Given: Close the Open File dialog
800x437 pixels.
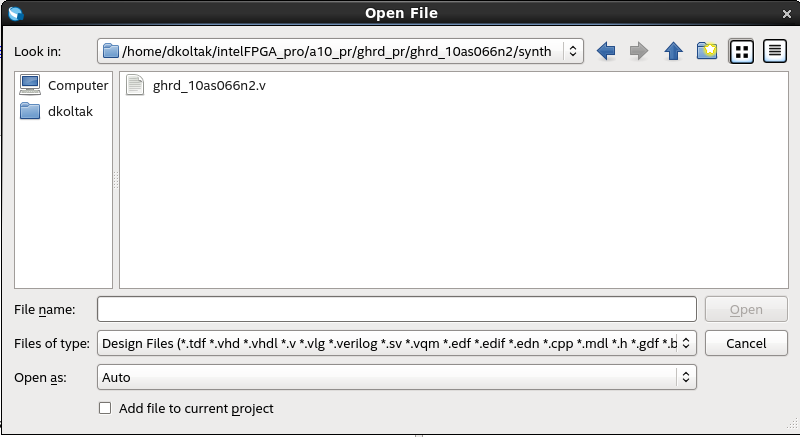Looking at the screenshot, I should 786,13.
